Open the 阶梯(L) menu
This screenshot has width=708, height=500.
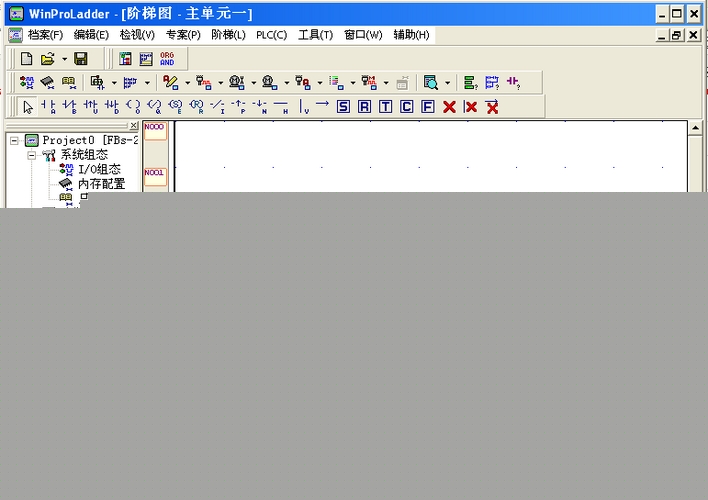click(228, 35)
